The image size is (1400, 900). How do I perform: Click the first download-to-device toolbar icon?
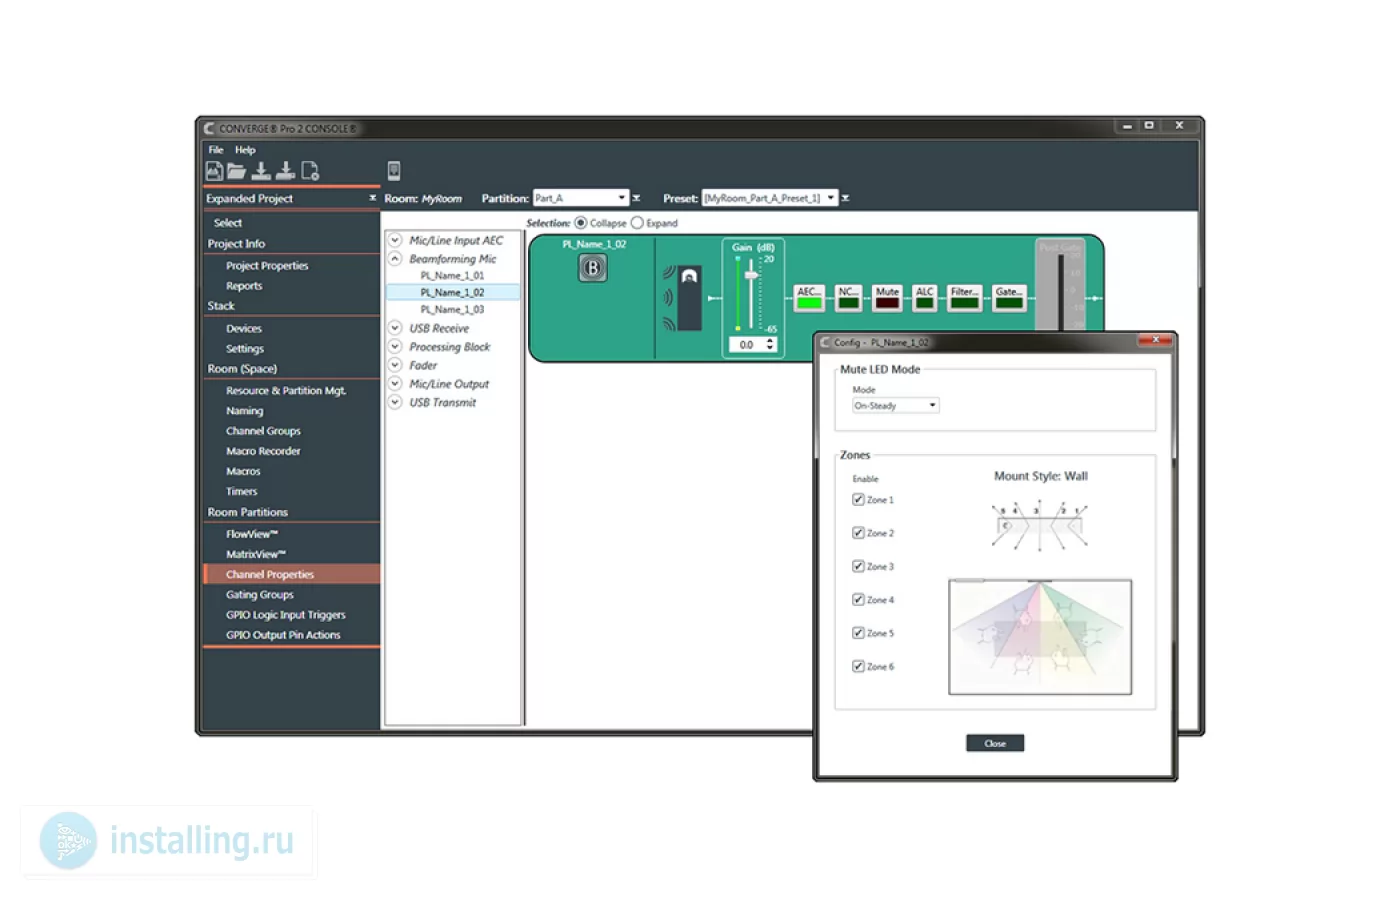point(261,171)
